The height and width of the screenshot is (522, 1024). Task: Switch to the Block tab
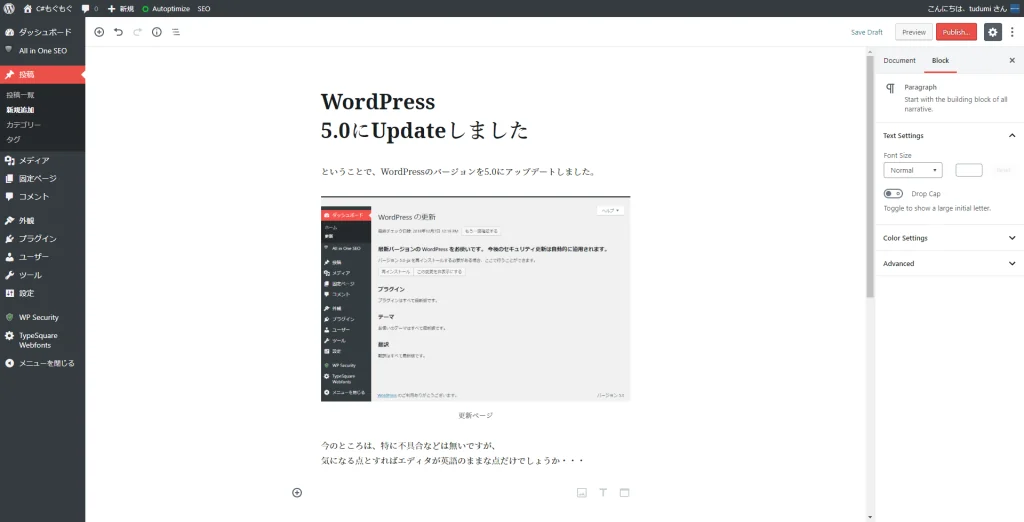[x=940, y=60]
